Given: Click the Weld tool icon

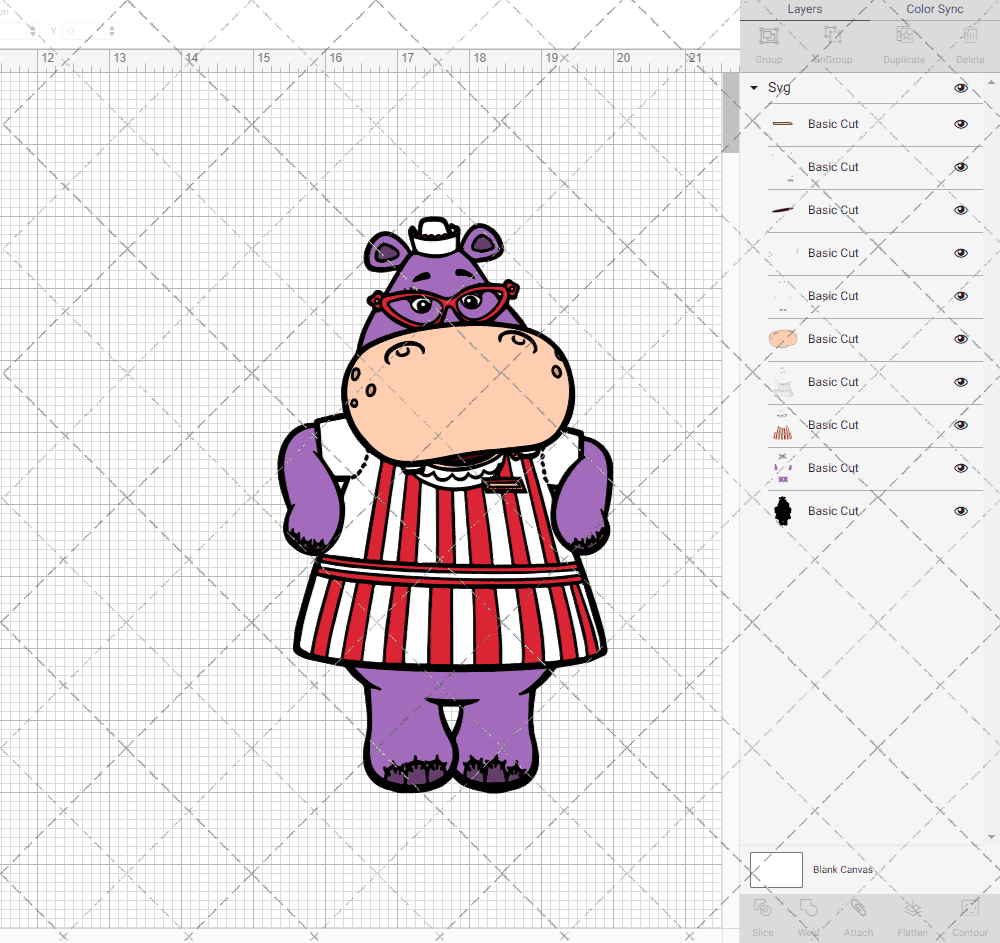Looking at the screenshot, I should tap(808, 907).
